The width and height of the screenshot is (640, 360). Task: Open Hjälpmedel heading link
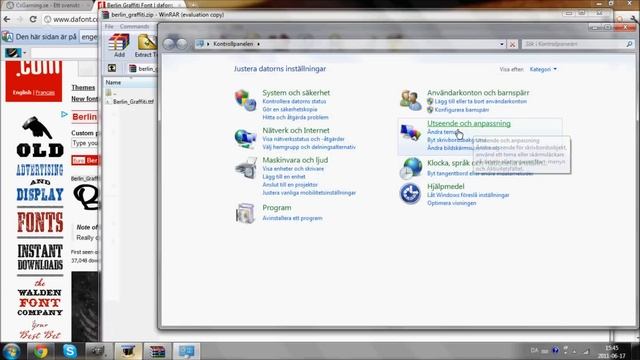pyautogui.click(x=445, y=187)
